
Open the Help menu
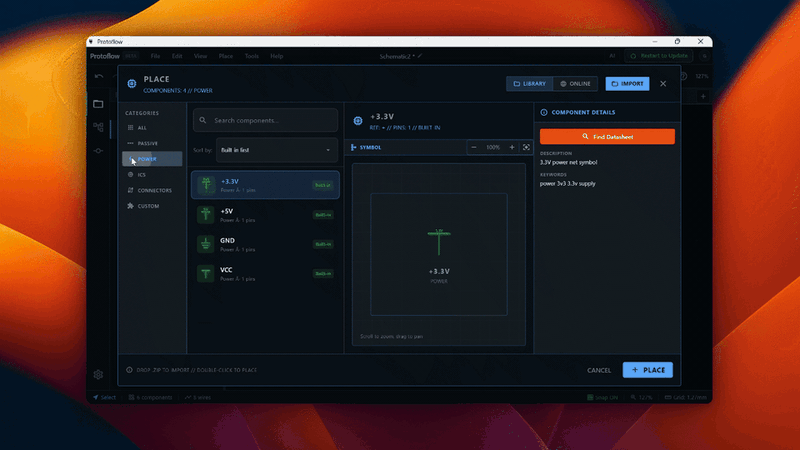(x=277, y=56)
